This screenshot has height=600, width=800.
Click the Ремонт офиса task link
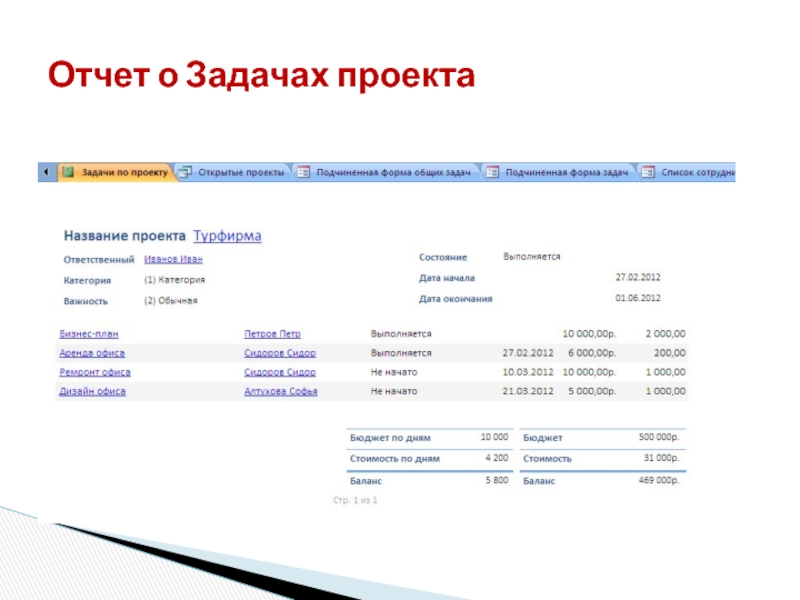coord(94,372)
